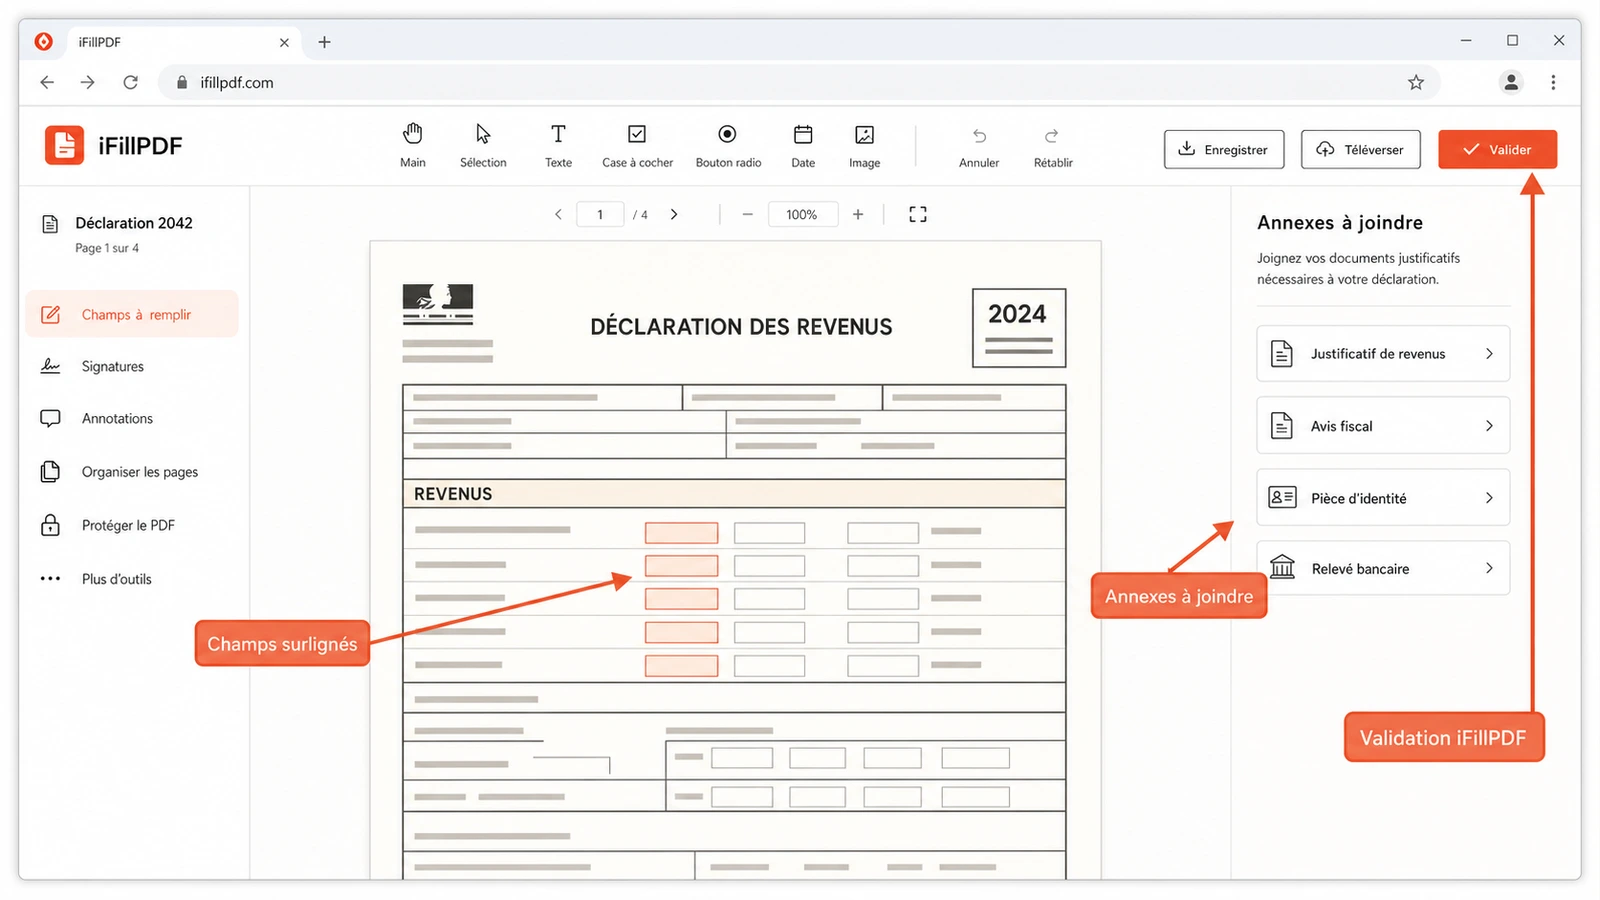Open Champs à remplir section

click(x=132, y=314)
